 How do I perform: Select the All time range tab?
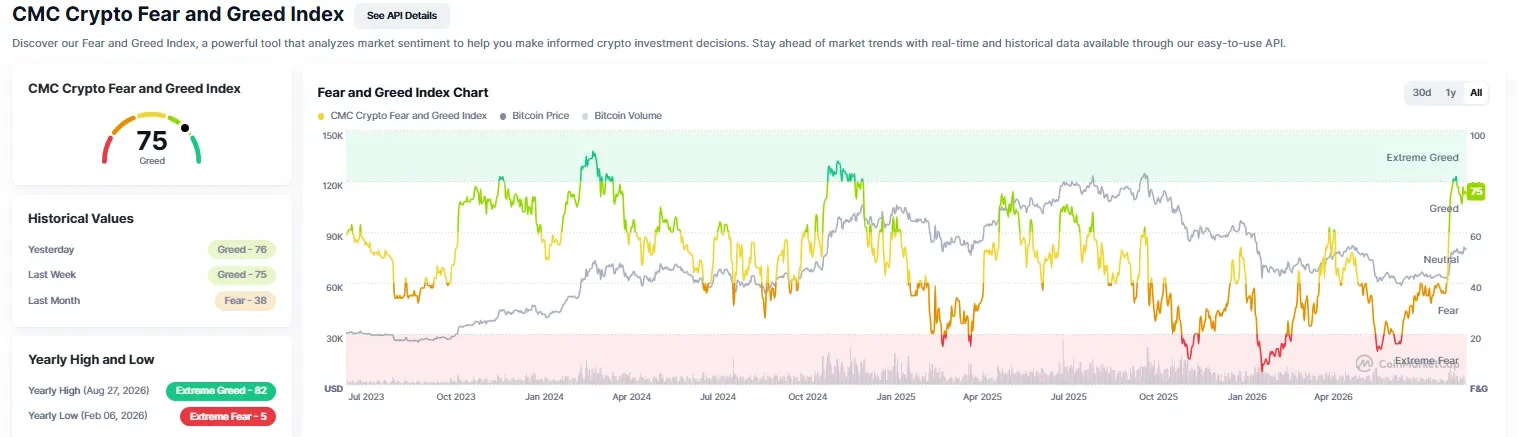(1476, 93)
